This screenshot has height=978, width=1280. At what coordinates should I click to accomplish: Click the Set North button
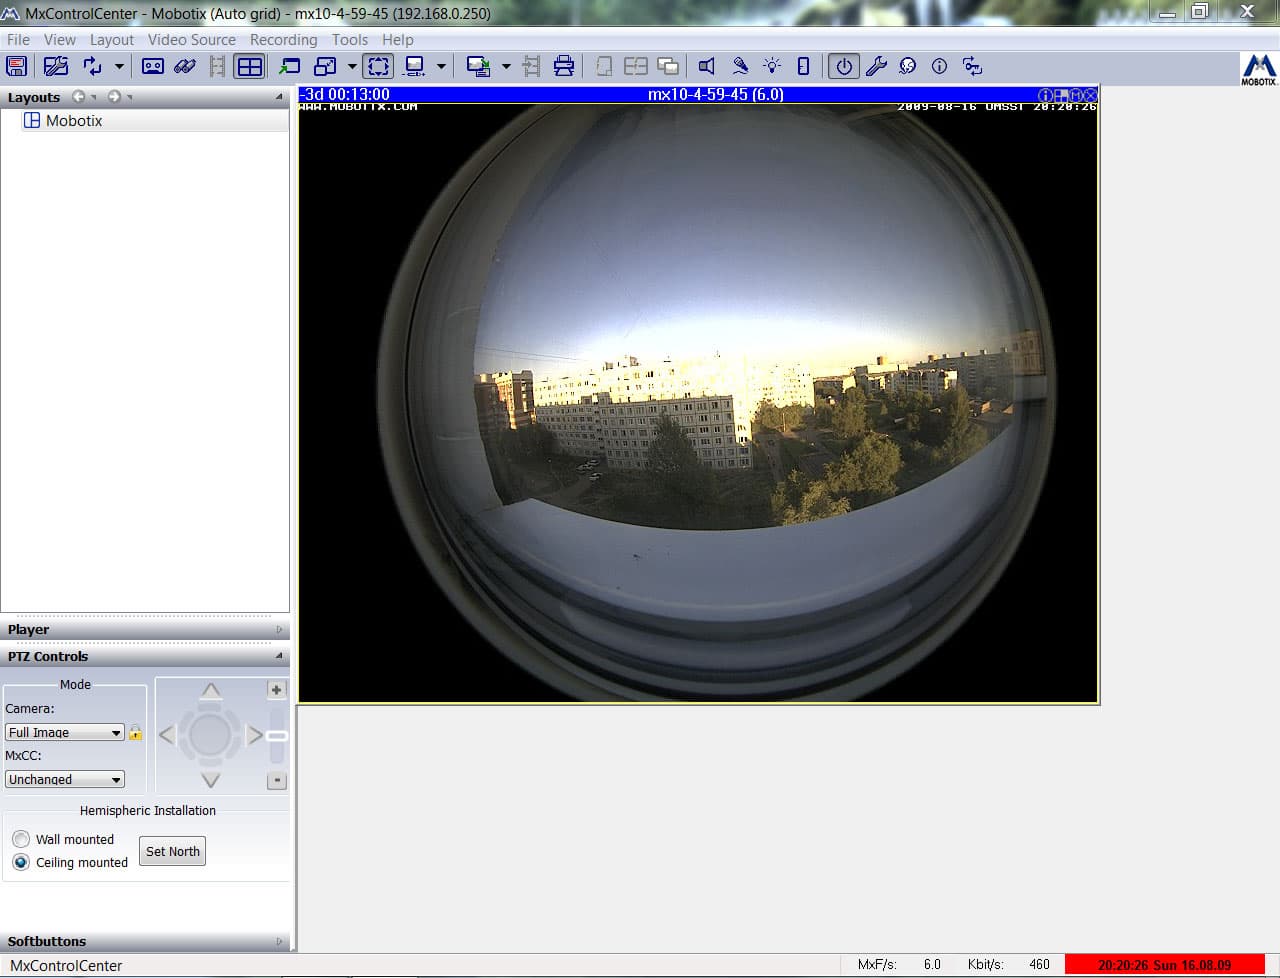[172, 851]
